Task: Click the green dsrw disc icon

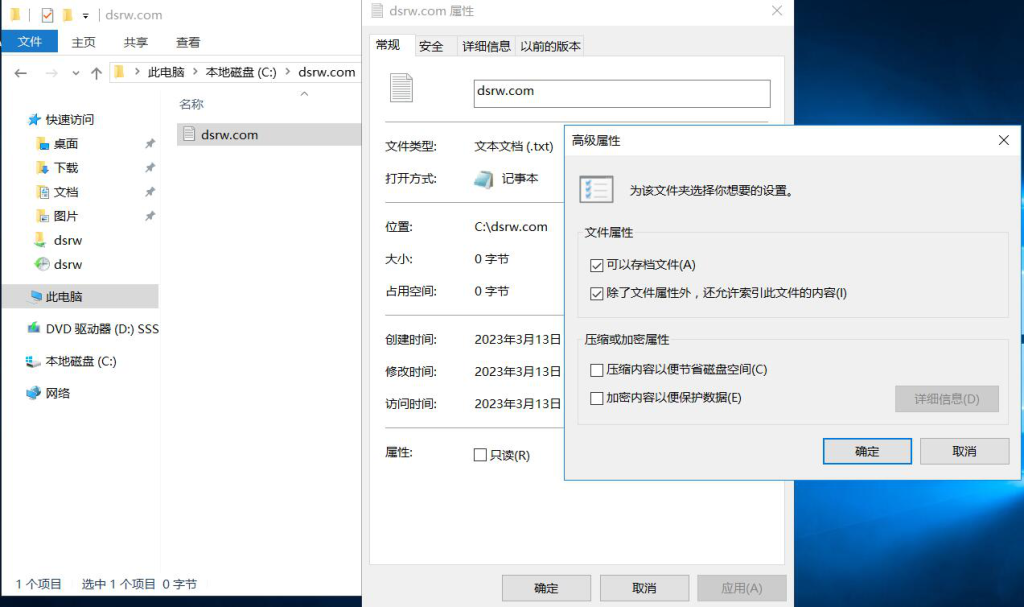Action: pos(42,264)
